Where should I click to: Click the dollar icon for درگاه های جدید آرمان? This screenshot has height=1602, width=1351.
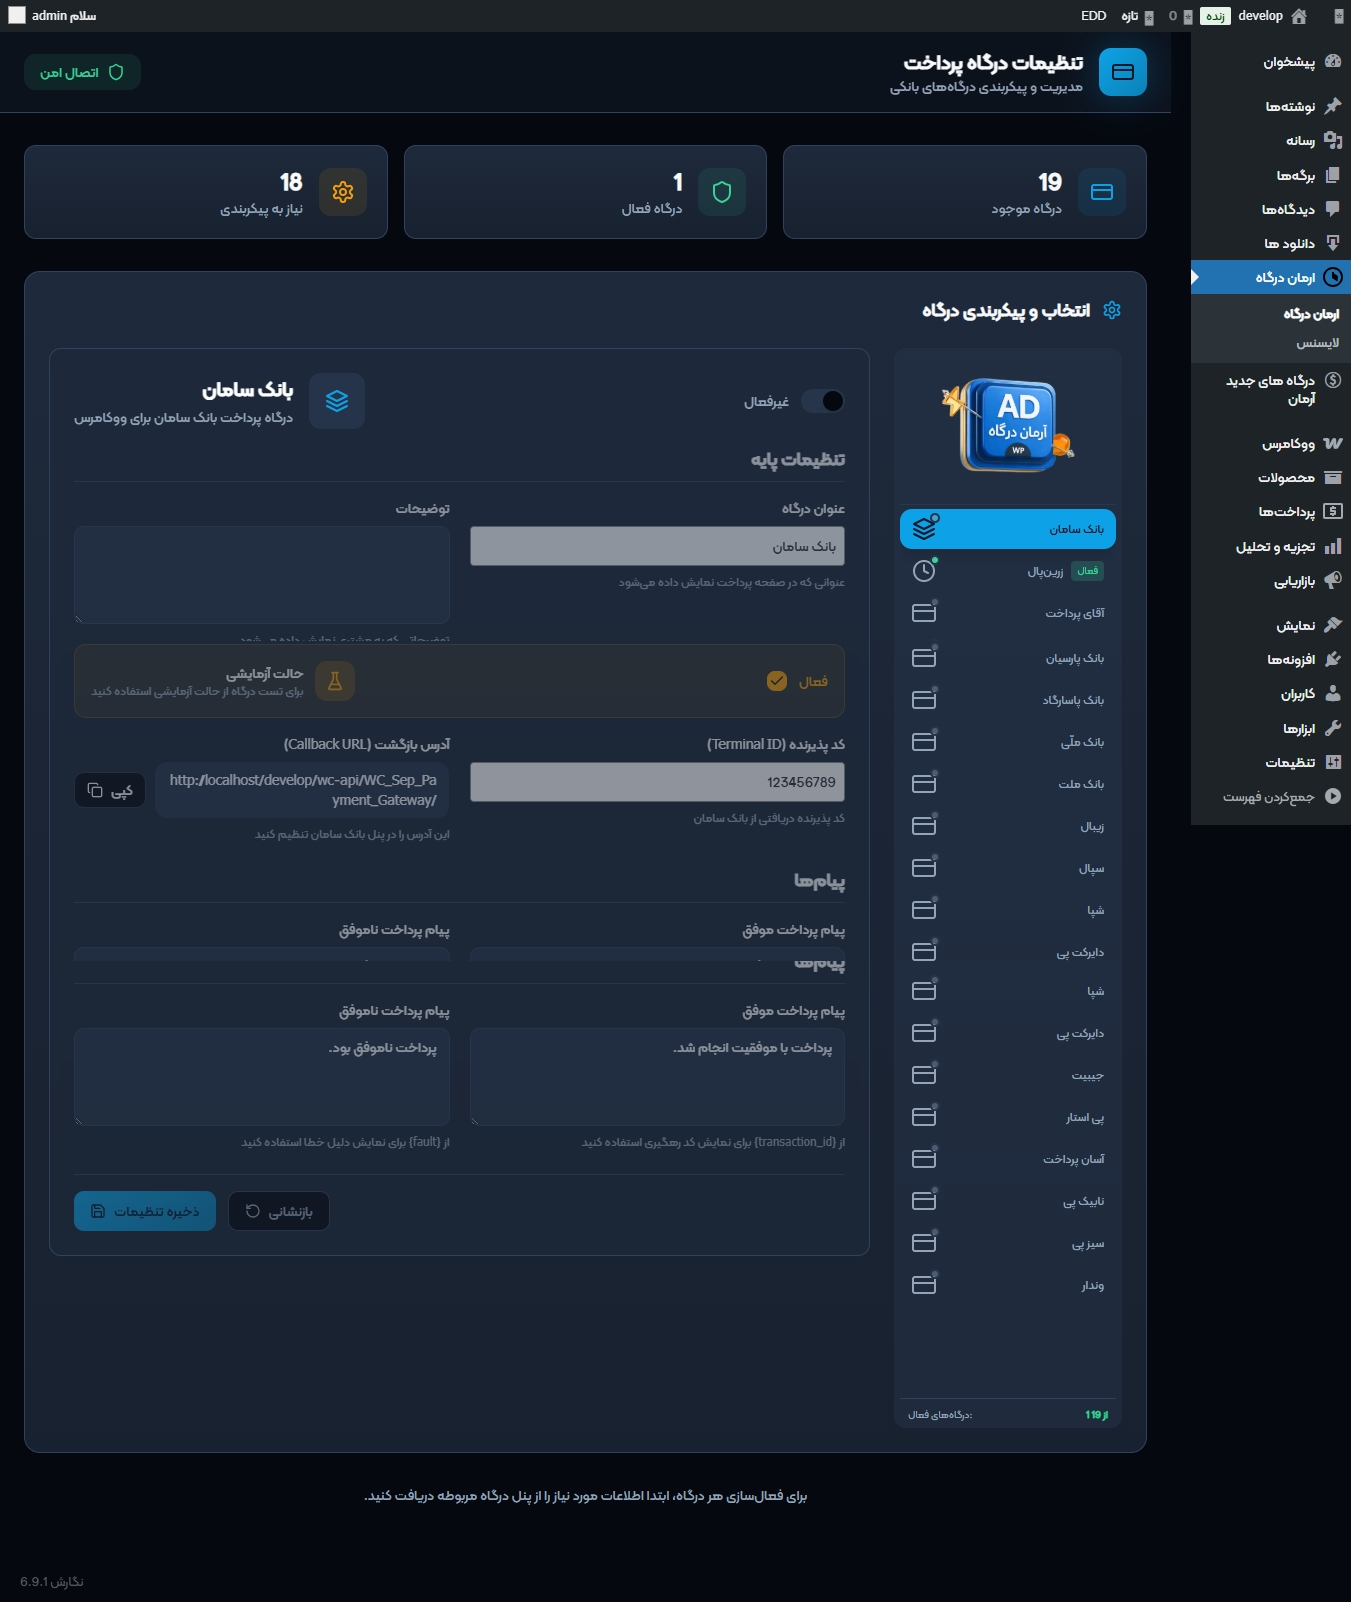click(1332, 380)
